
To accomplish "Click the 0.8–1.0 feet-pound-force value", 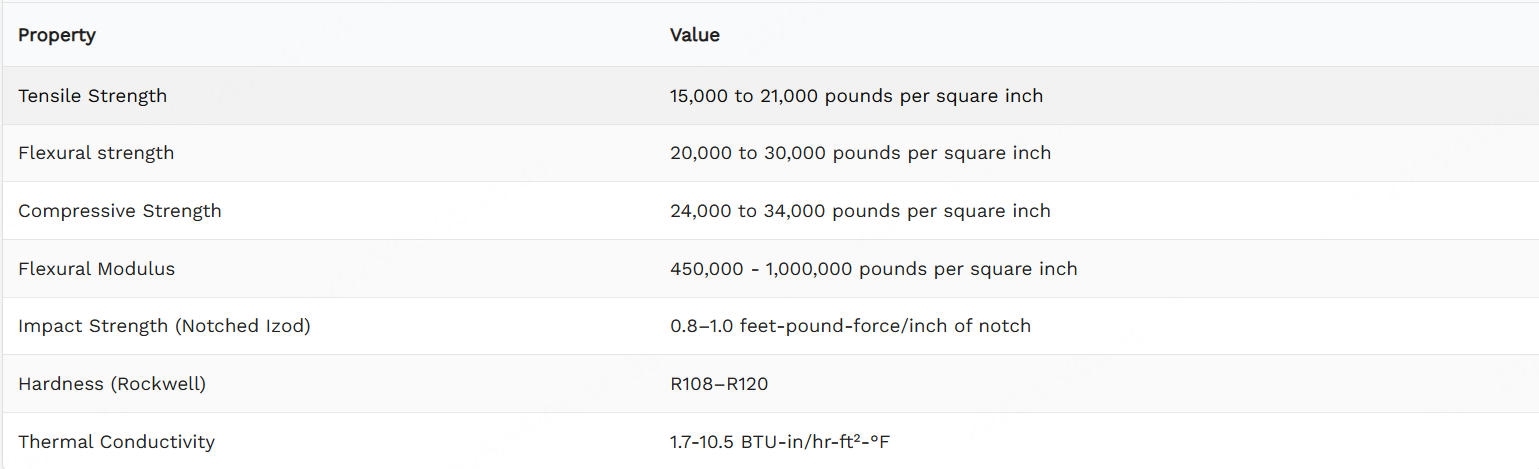I will coord(851,326).
